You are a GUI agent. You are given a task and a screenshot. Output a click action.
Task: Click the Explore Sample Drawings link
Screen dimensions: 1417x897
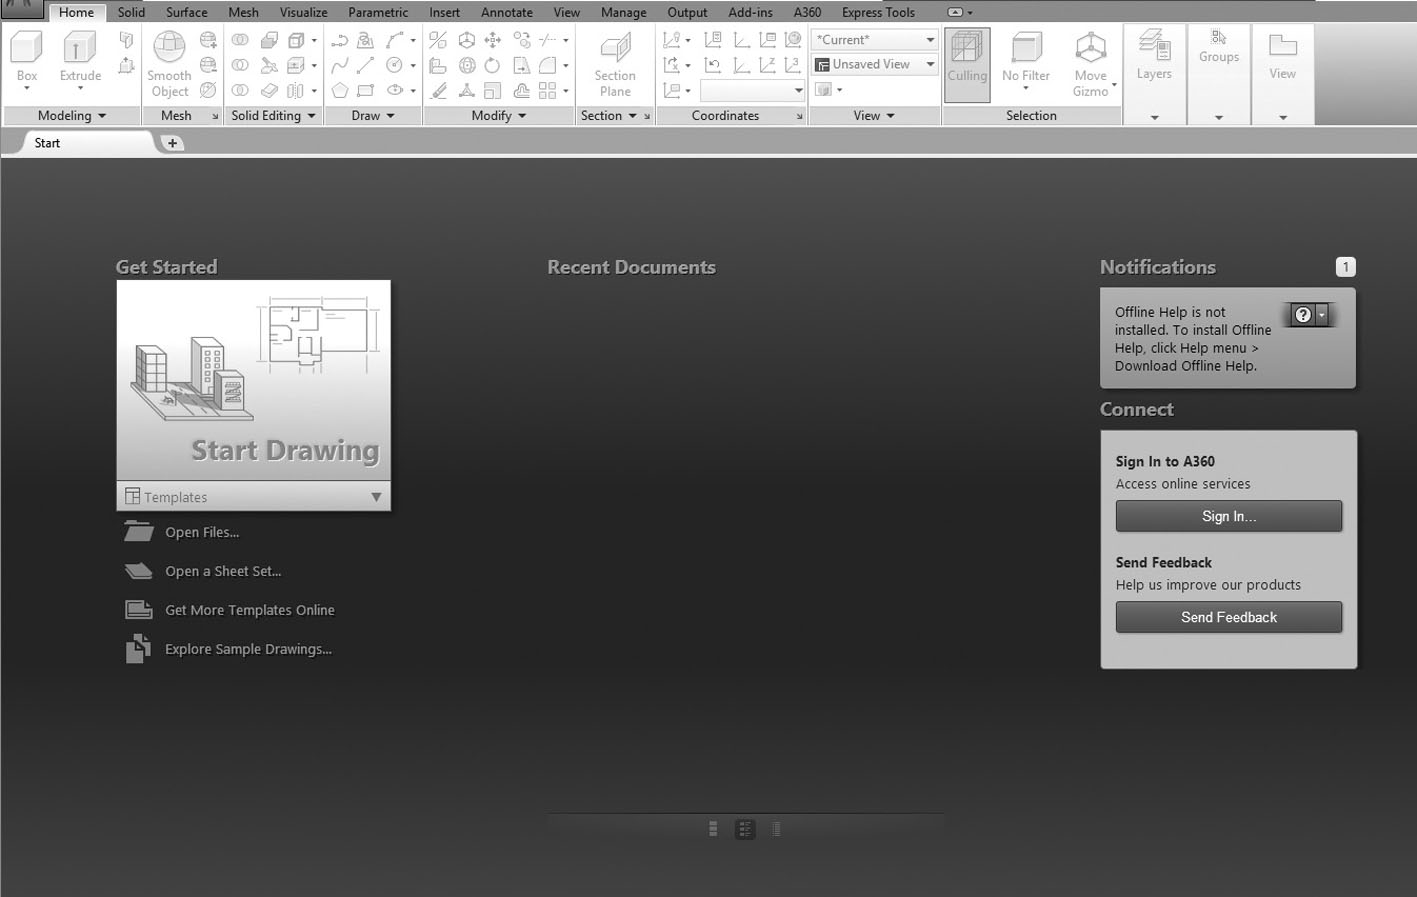pos(248,649)
